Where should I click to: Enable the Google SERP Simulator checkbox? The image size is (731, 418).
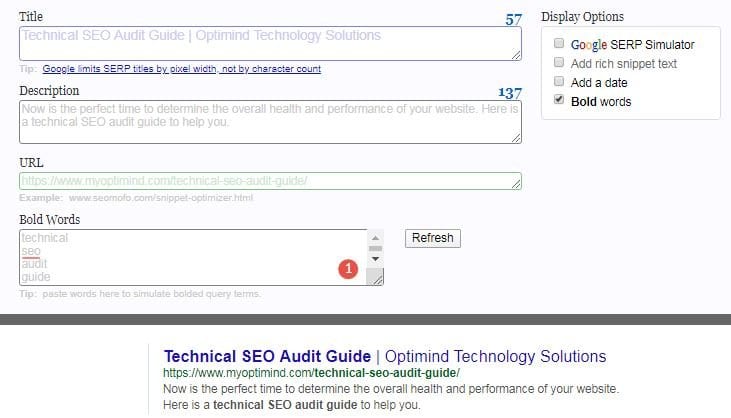point(559,43)
